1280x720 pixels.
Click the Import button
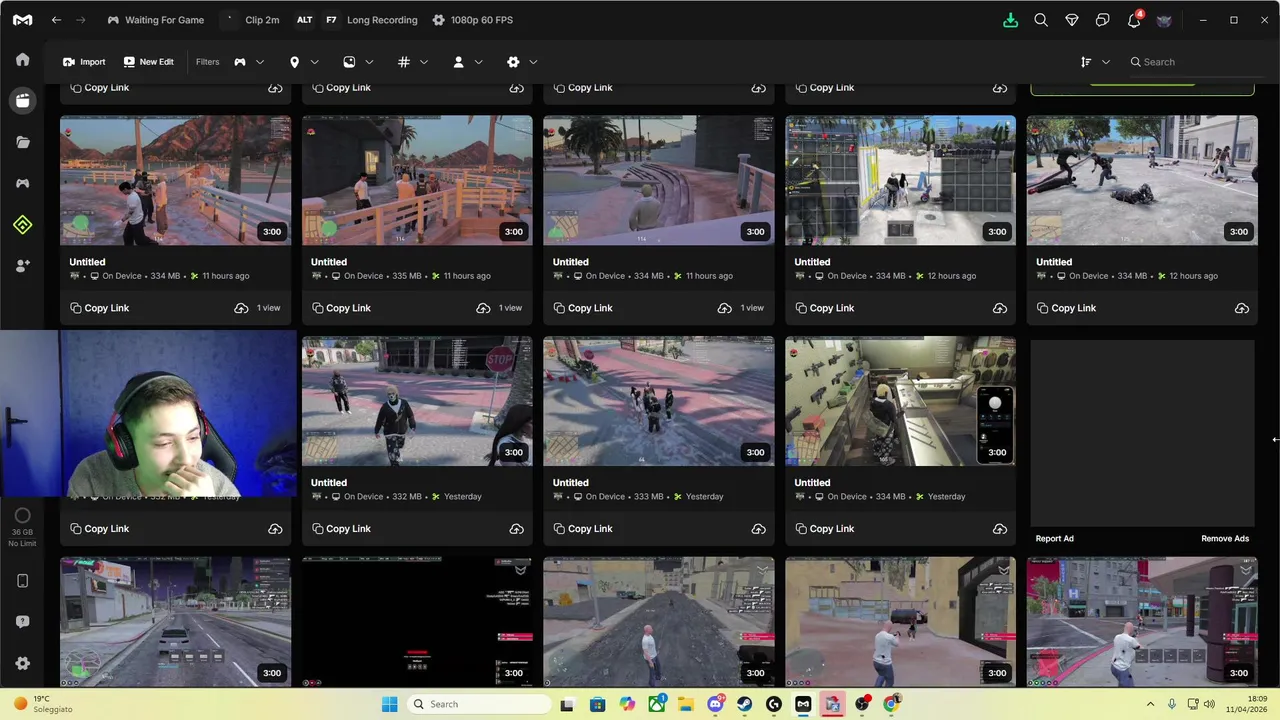pyautogui.click(x=84, y=62)
